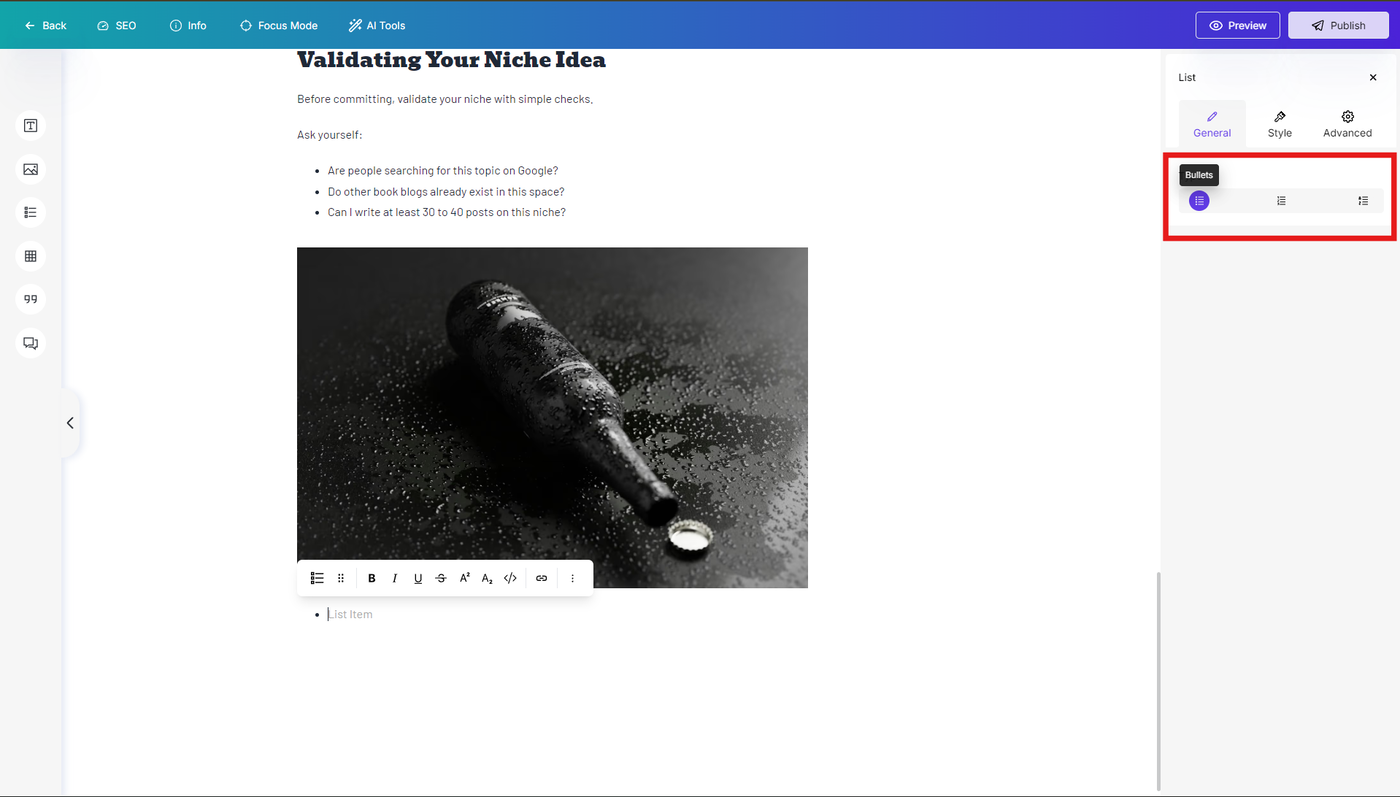The image size is (1400, 797).
Task: Open more options in floating toolbar
Action: pyautogui.click(x=572, y=578)
